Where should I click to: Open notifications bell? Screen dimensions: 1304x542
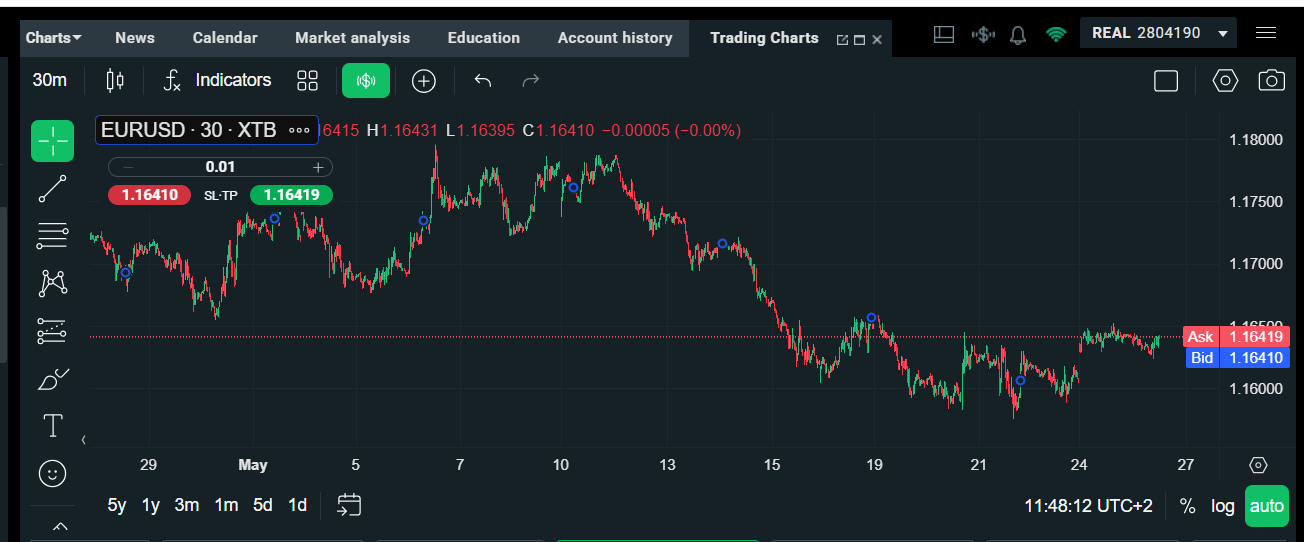tap(1018, 35)
